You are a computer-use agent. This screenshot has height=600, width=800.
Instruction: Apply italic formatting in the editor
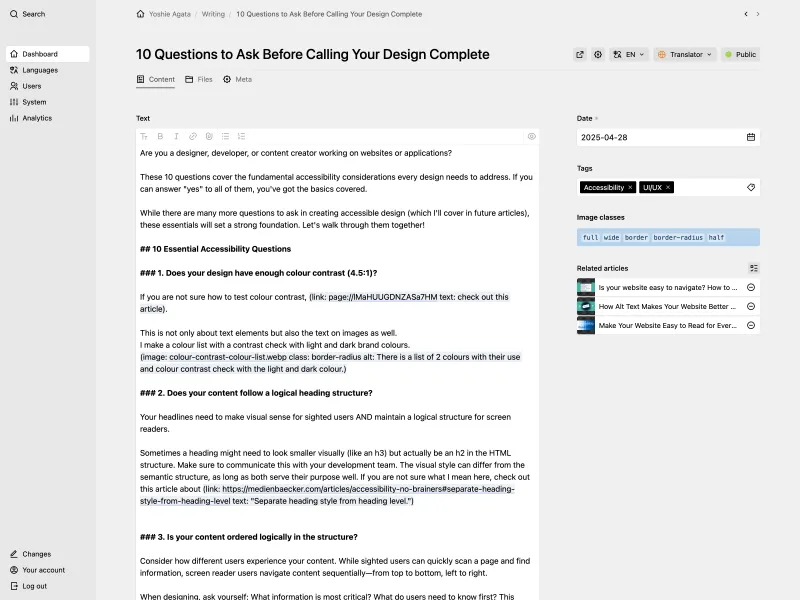176,136
